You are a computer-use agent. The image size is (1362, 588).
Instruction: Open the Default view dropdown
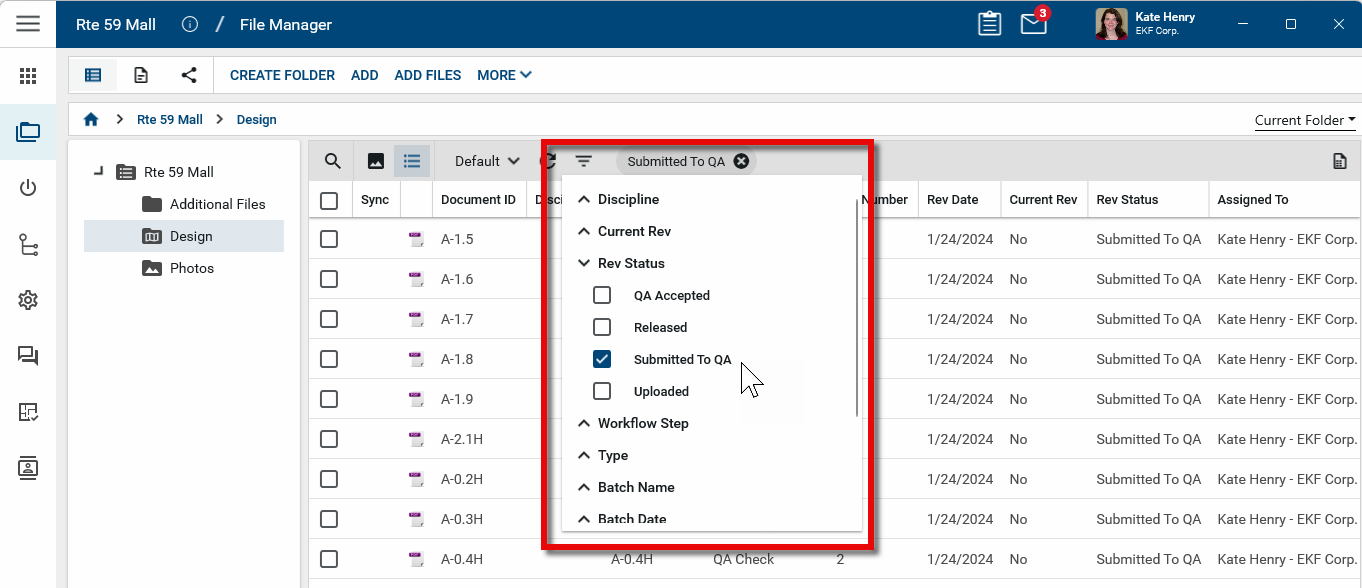point(487,161)
